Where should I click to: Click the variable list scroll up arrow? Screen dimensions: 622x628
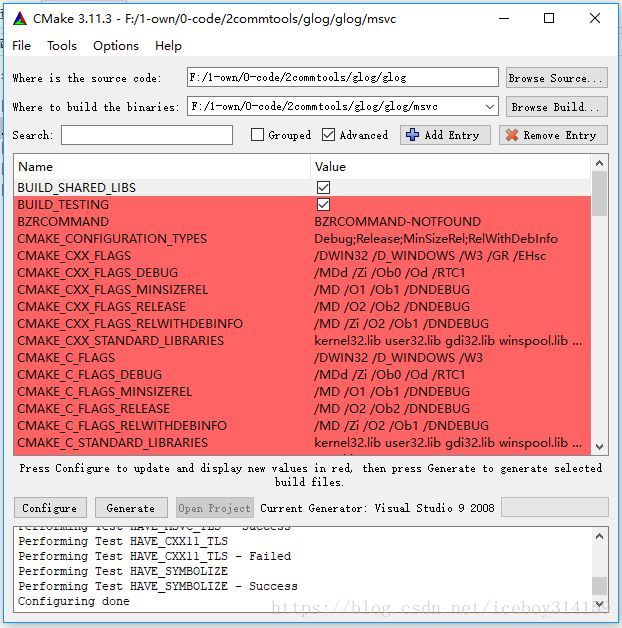pos(599,163)
